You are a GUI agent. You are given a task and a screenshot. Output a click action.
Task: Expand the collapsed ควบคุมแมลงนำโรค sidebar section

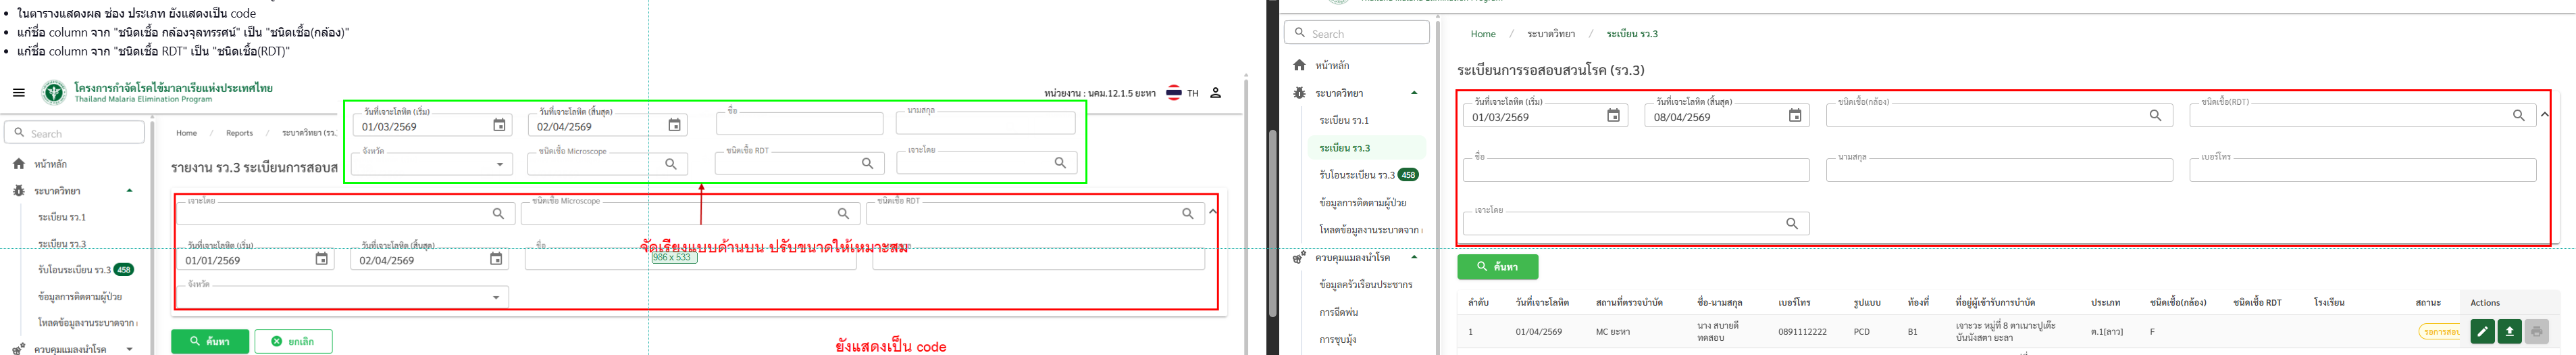click(129, 349)
